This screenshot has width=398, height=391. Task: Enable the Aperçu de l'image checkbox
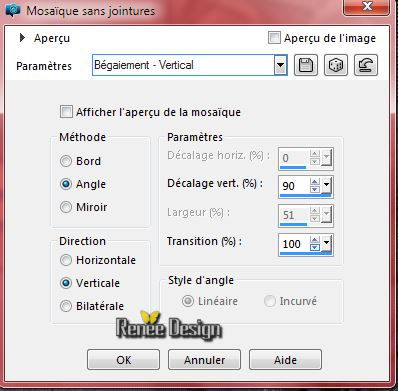274,37
